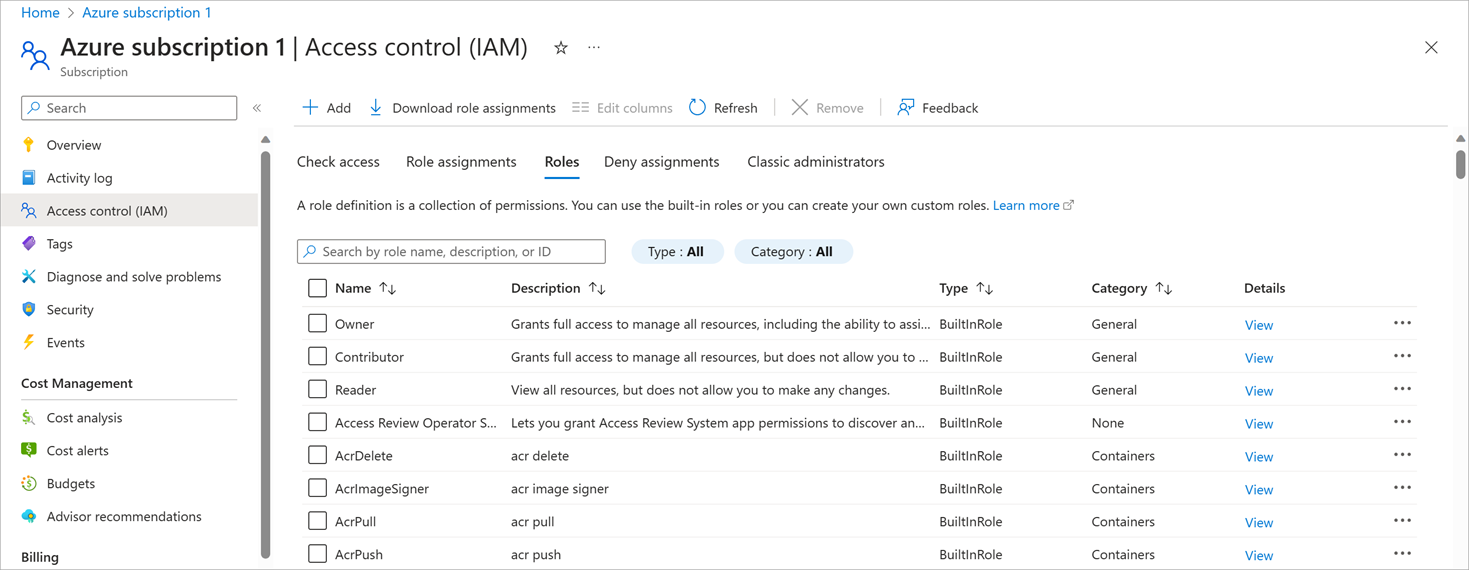Click the Download role assignments arrow icon
Image resolution: width=1469 pixels, height=570 pixels.
(376, 107)
